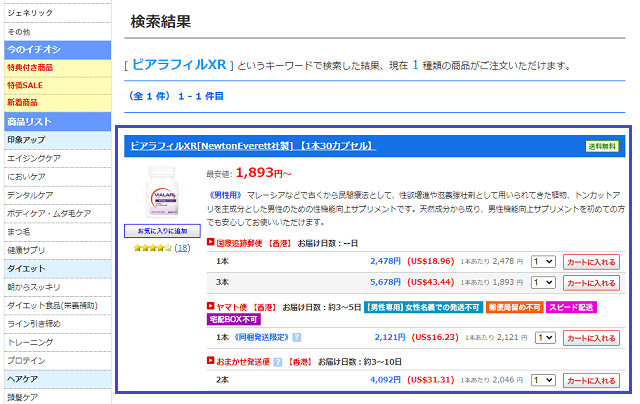Add 1本 2,478円 to cart
The width and height of the screenshot is (640, 404).
[x=591, y=262]
